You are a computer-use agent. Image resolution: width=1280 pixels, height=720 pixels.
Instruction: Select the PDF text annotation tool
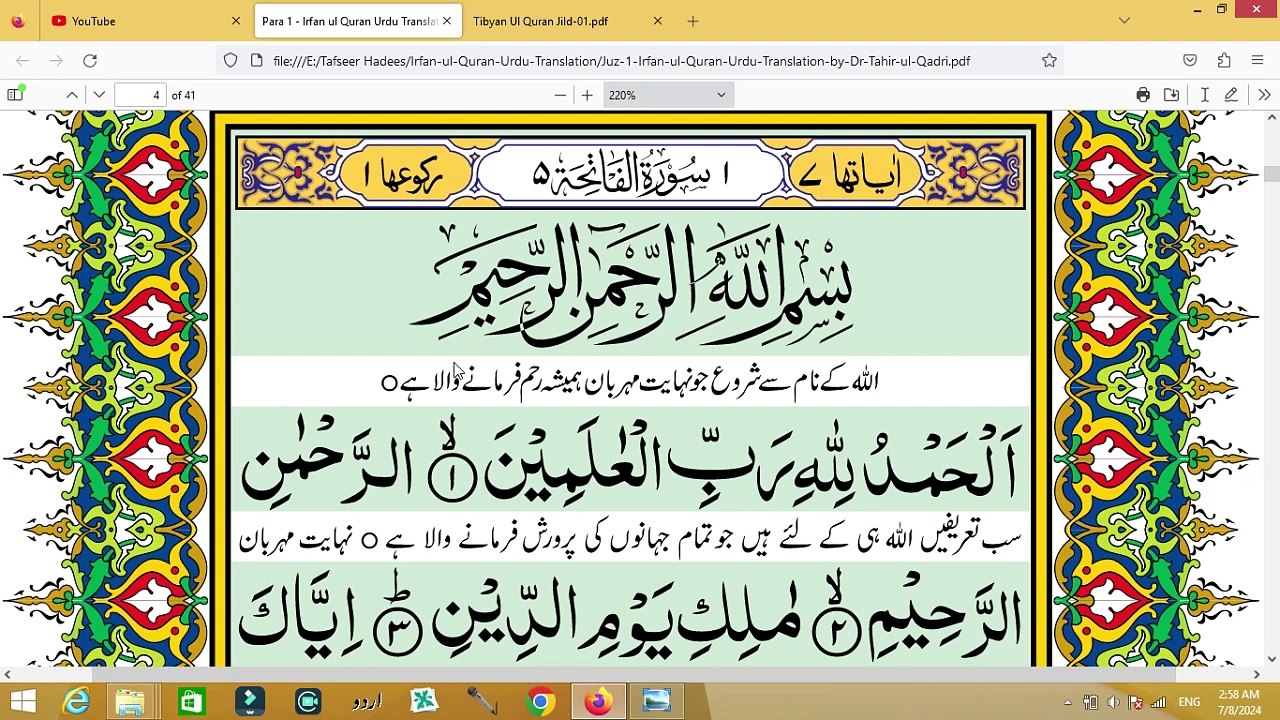[1205, 95]
